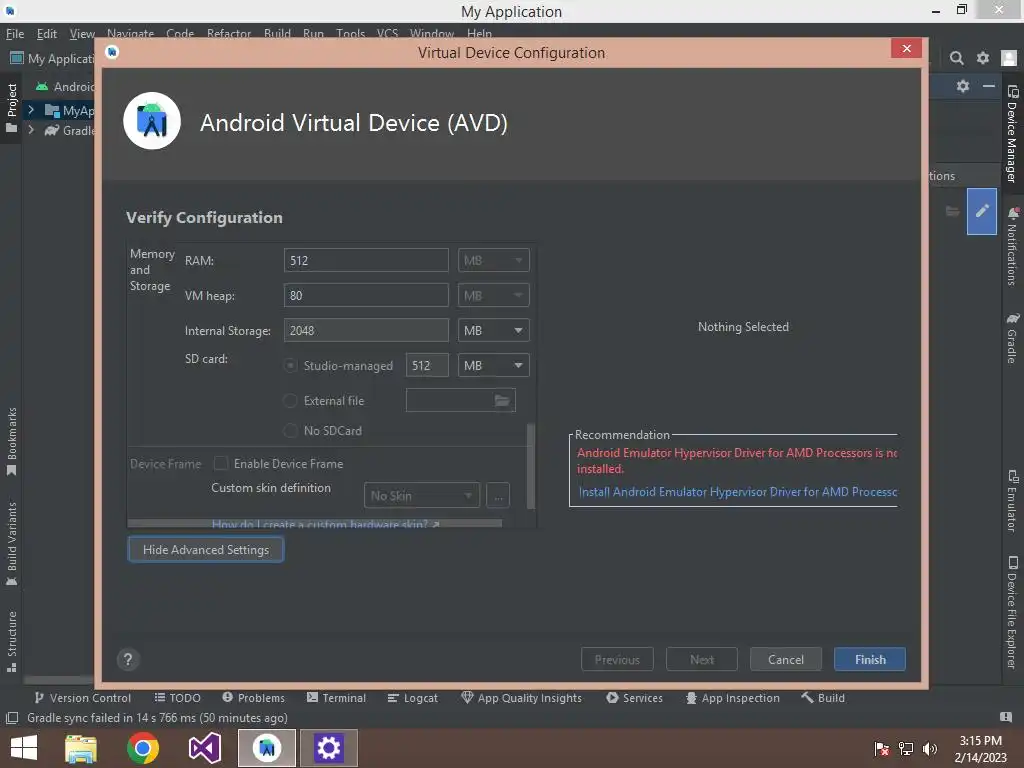
Task: Open Internal Storage unit dropdown
Action: 494,330
